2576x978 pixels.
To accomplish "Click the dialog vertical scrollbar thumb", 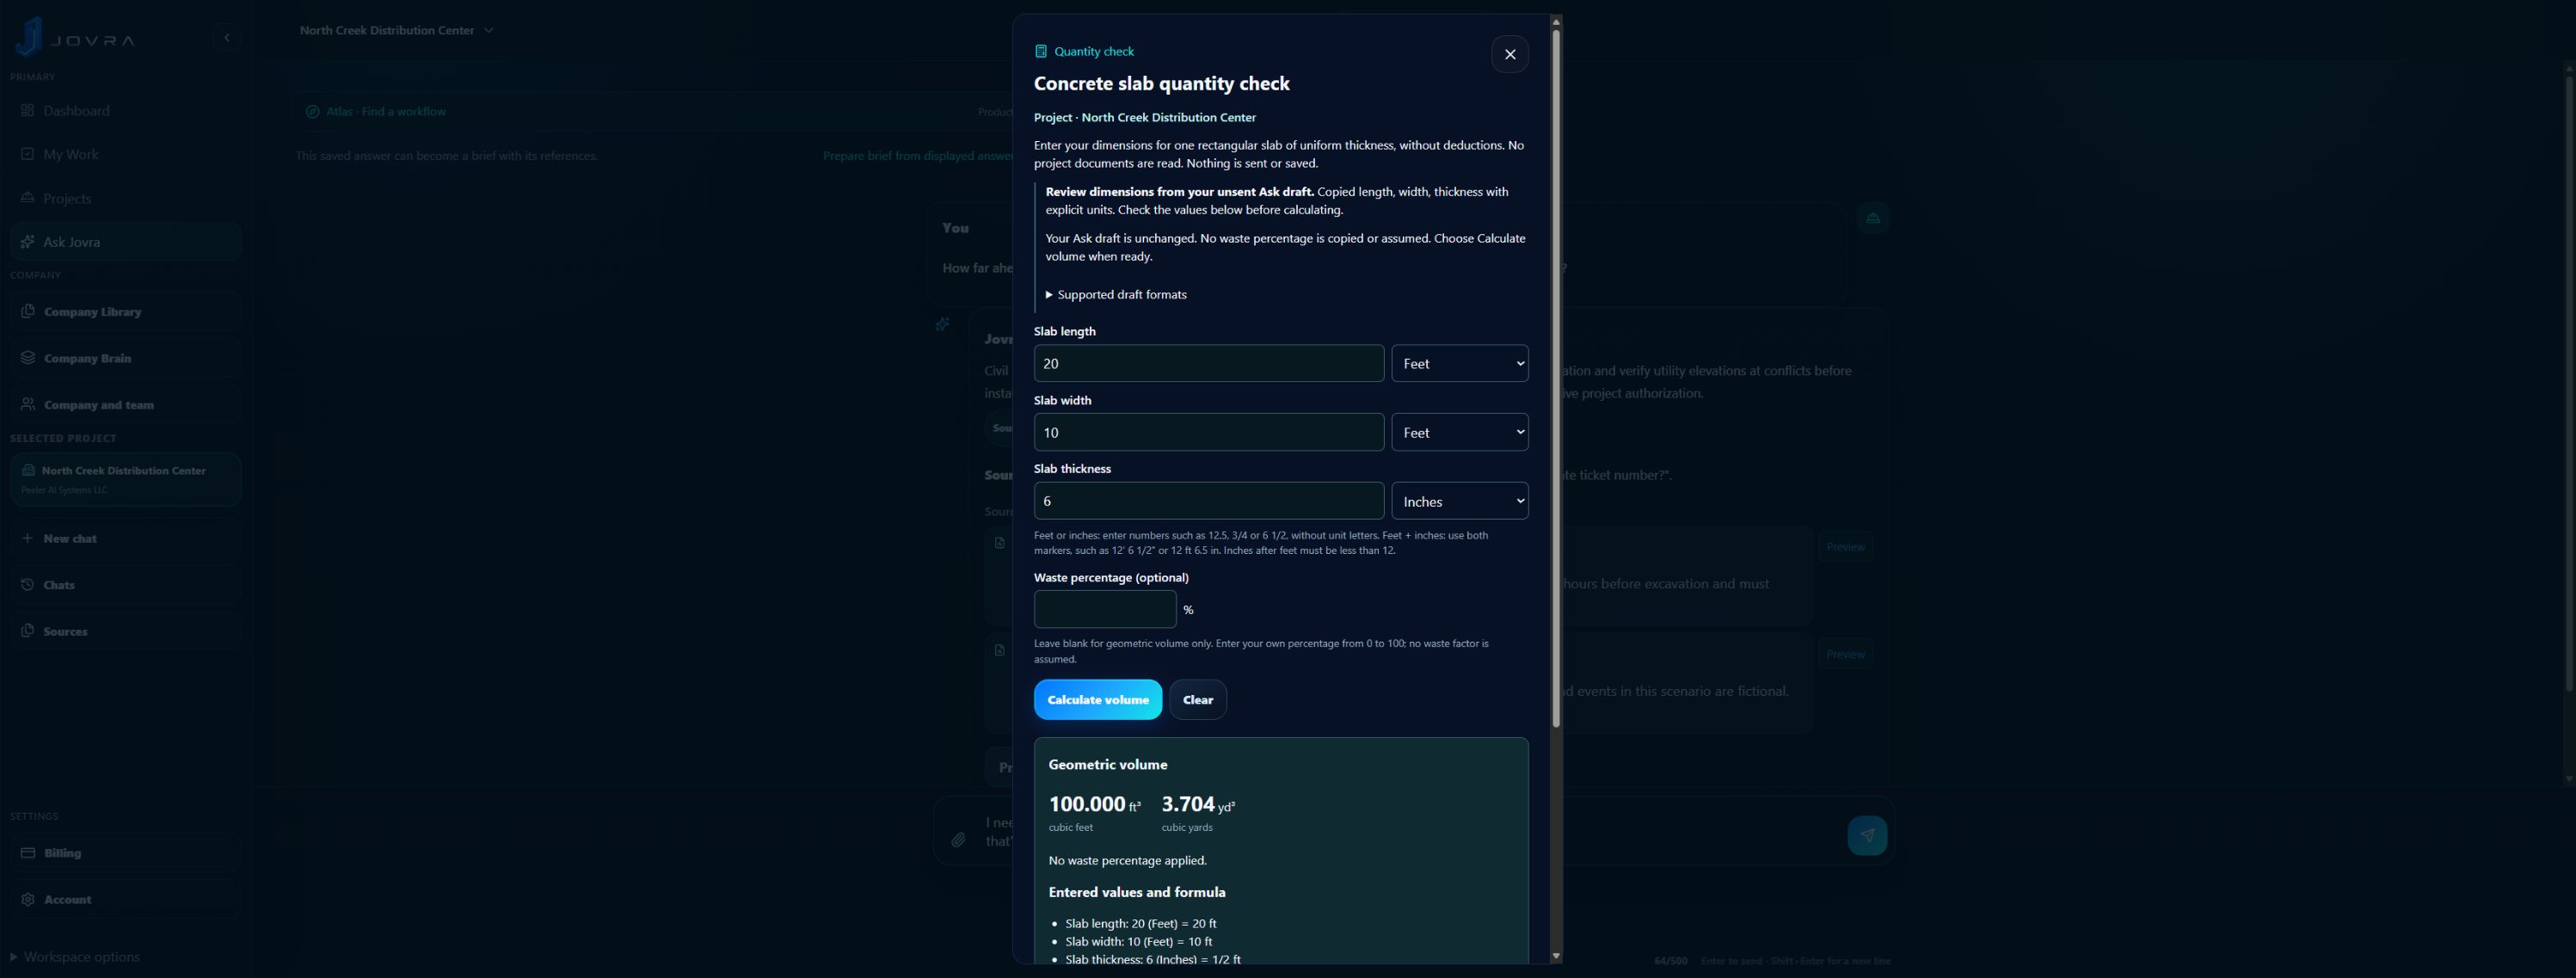I will coord(1555,378).
